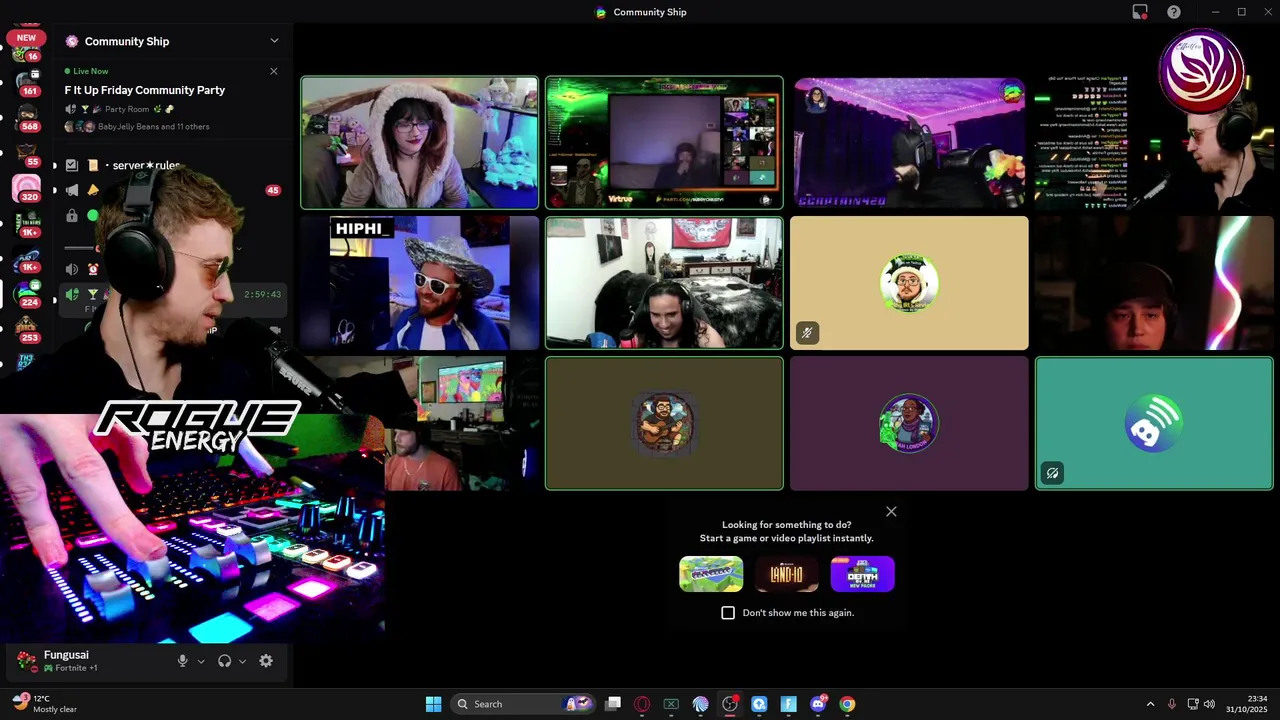Open the server with the 253 badge

tap(26, 329)
